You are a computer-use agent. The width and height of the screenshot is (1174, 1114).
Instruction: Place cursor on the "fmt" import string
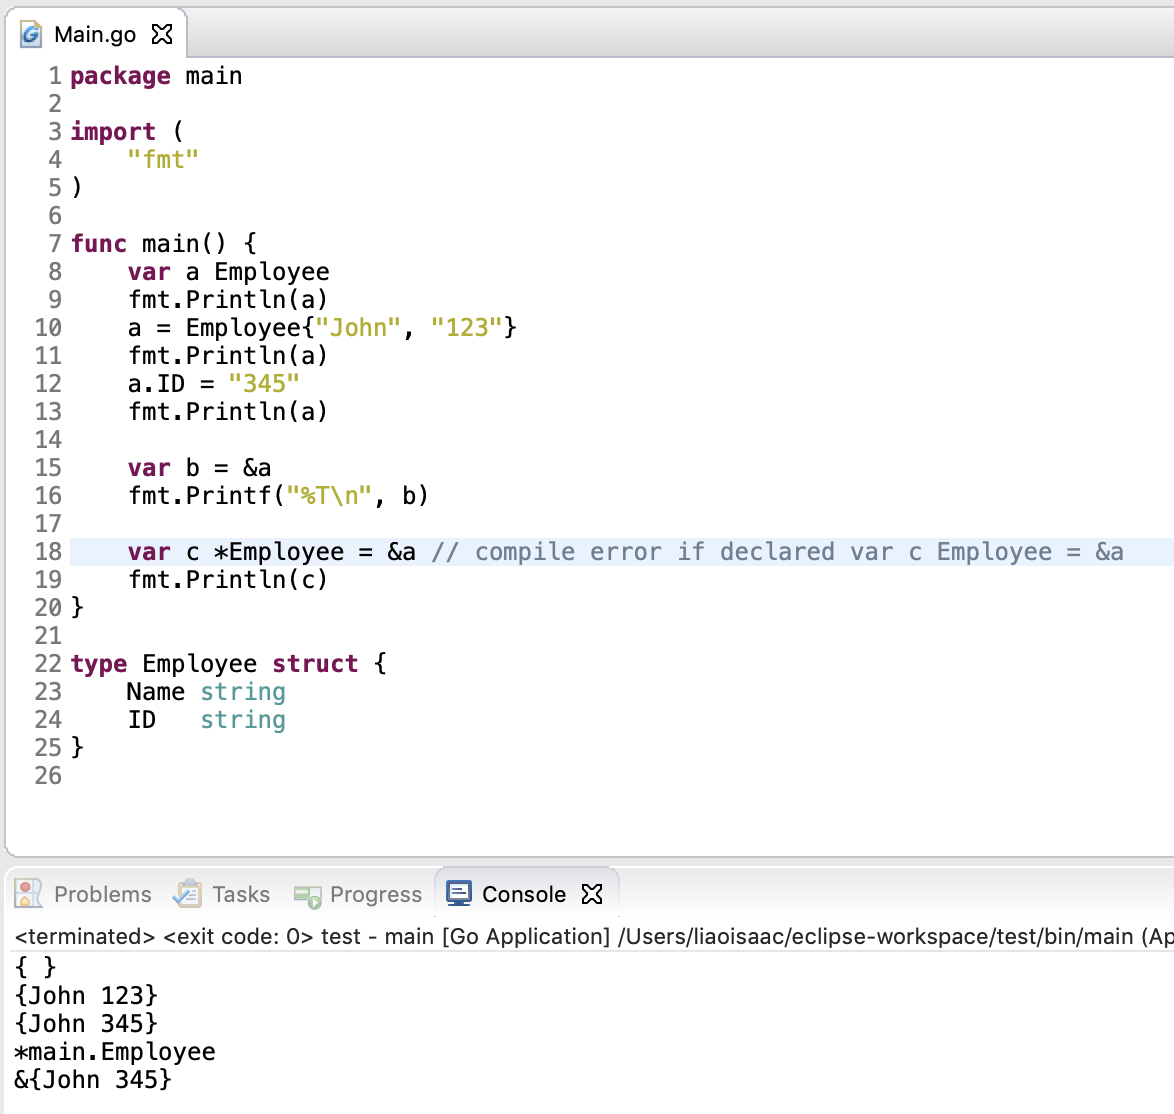pyautogui.click(x=163, y=160)
